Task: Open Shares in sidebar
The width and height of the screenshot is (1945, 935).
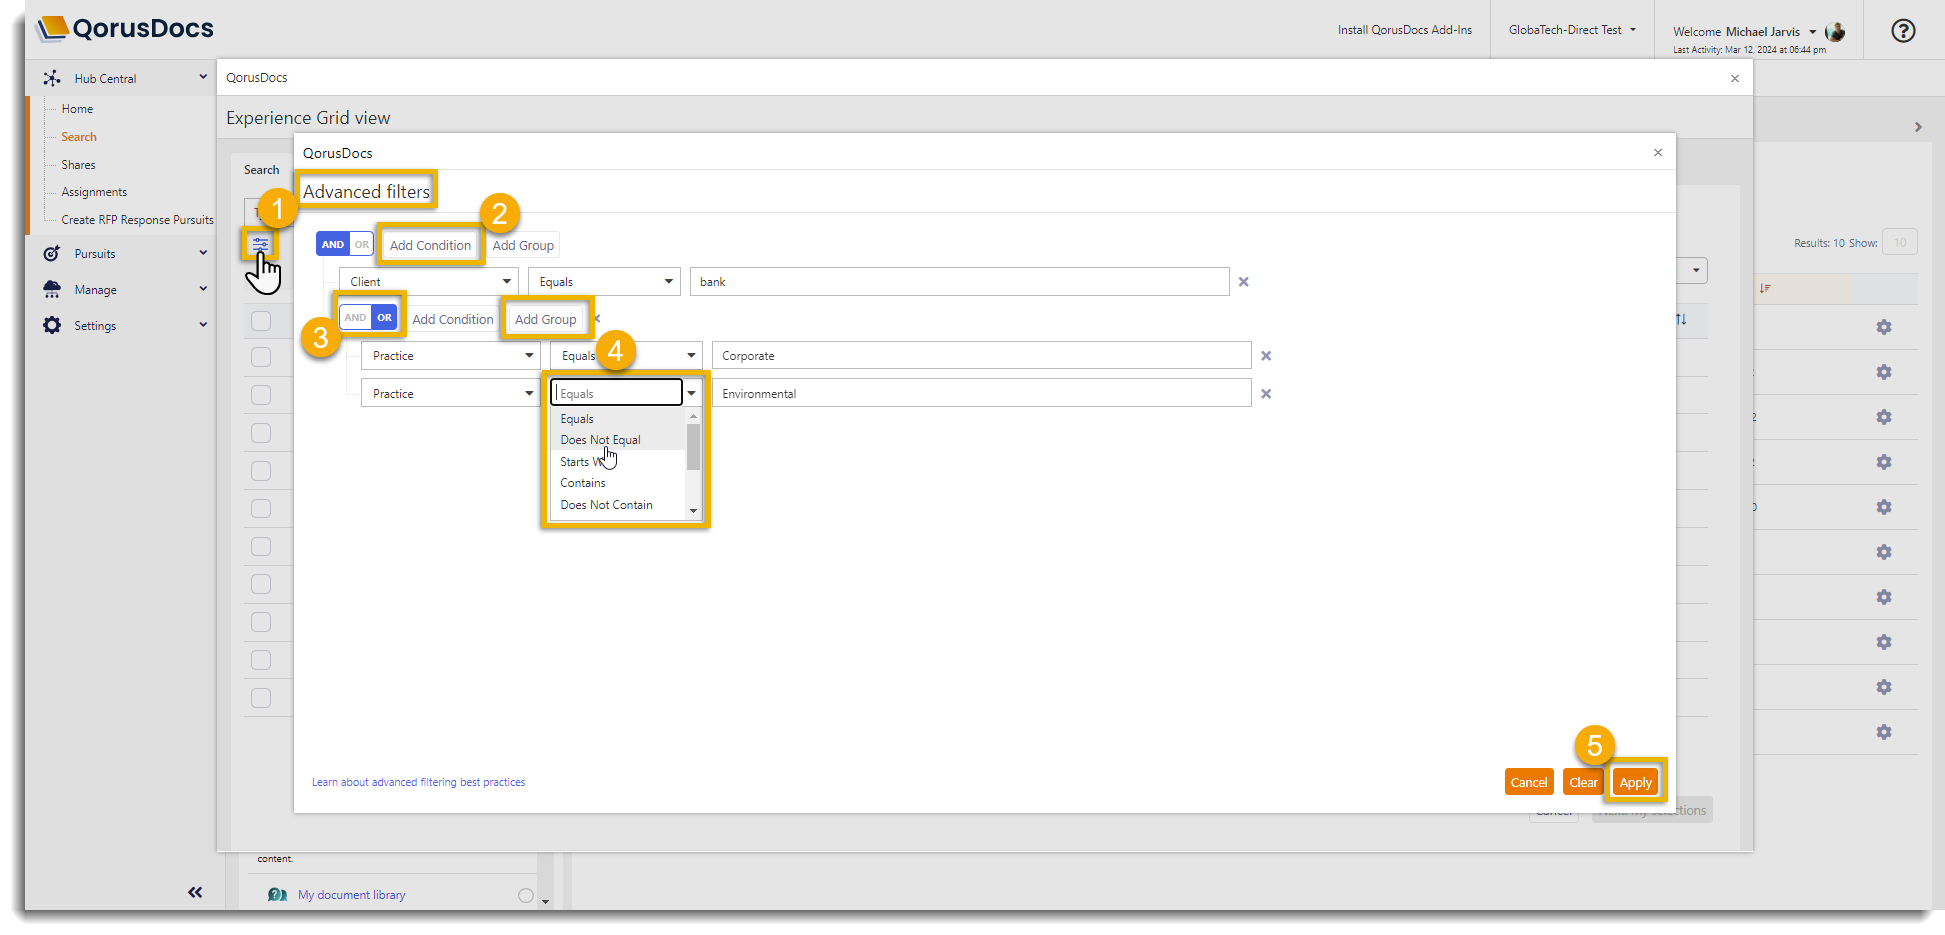Action: [78, 165]
